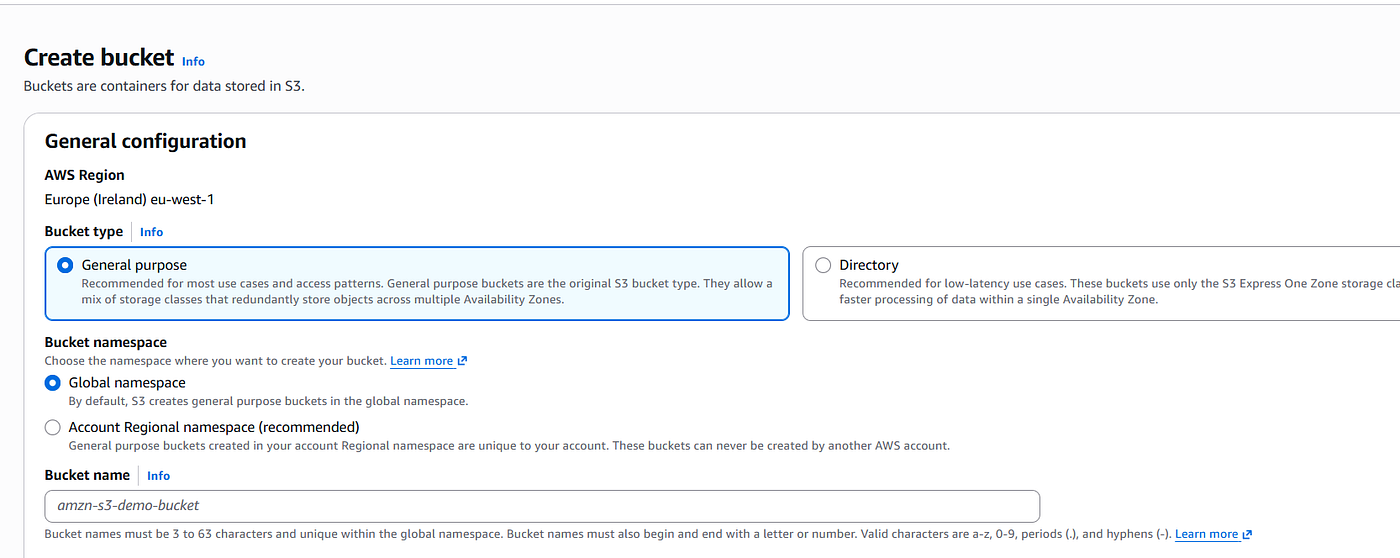
Task: Open Learn more link under Bucket namespace
Action: [421, 361]
